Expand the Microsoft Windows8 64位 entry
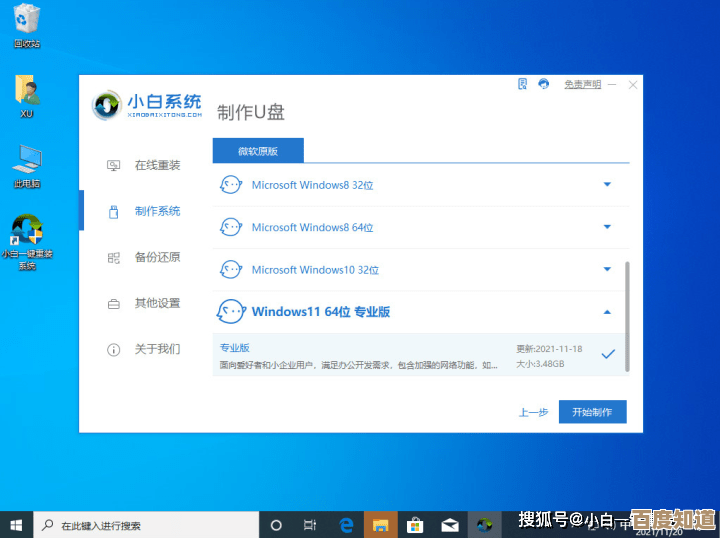Viewport: 720px width, 538px height. 607,227
